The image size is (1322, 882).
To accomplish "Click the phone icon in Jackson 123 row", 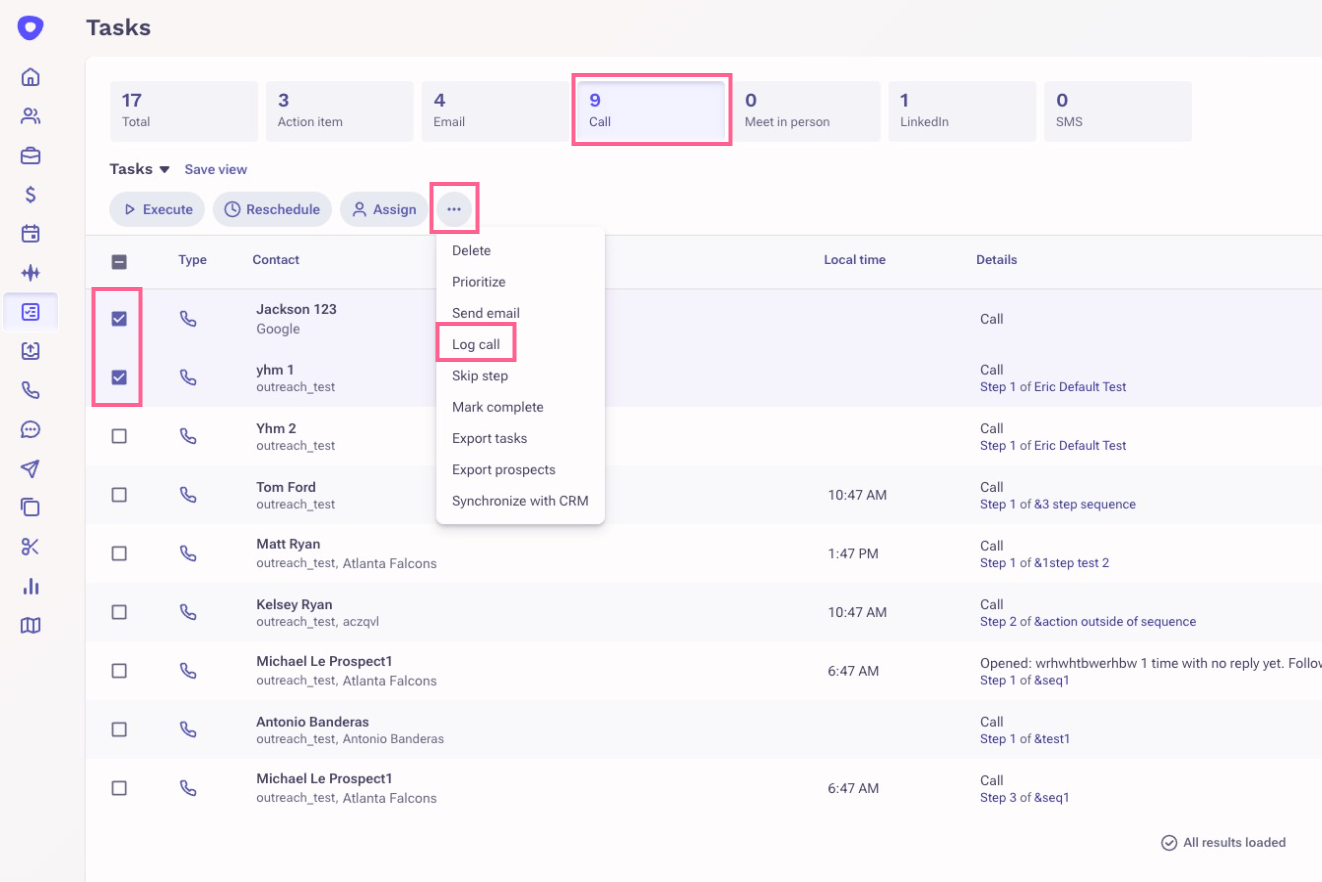I will (188, 318).
